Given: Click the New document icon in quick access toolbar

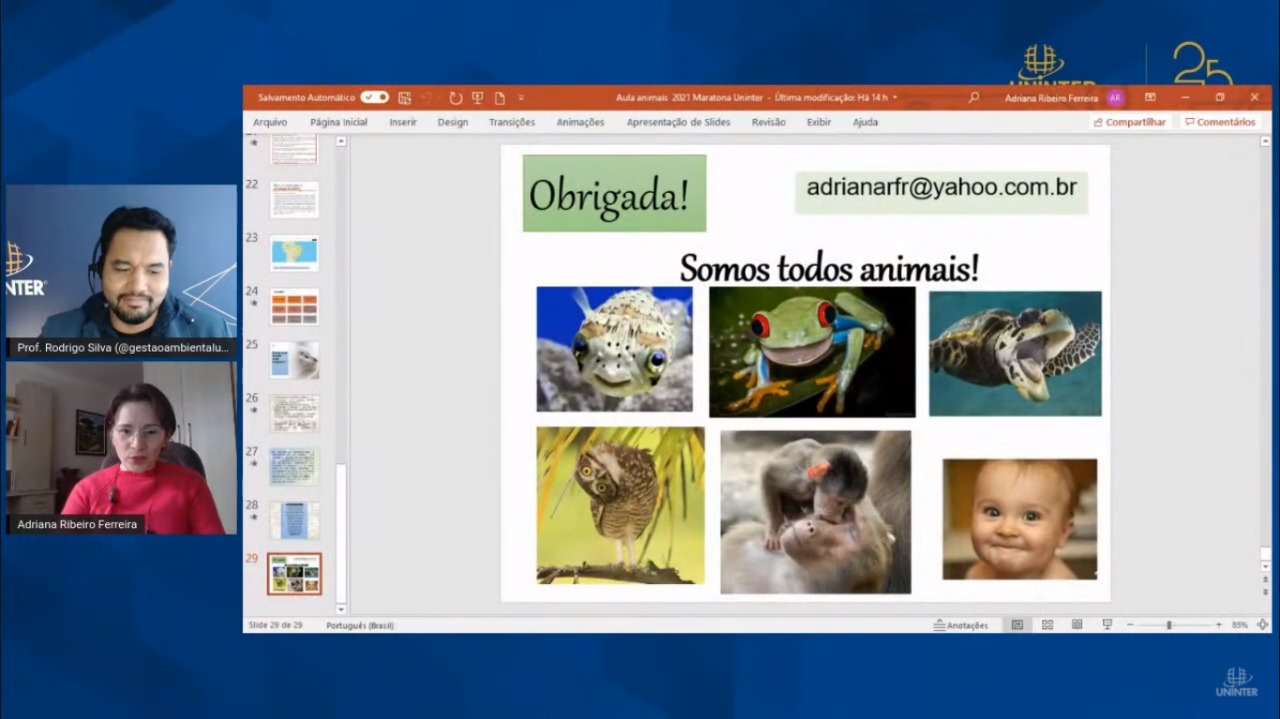Looking at the screenshot, I should (x=499, y=98).
